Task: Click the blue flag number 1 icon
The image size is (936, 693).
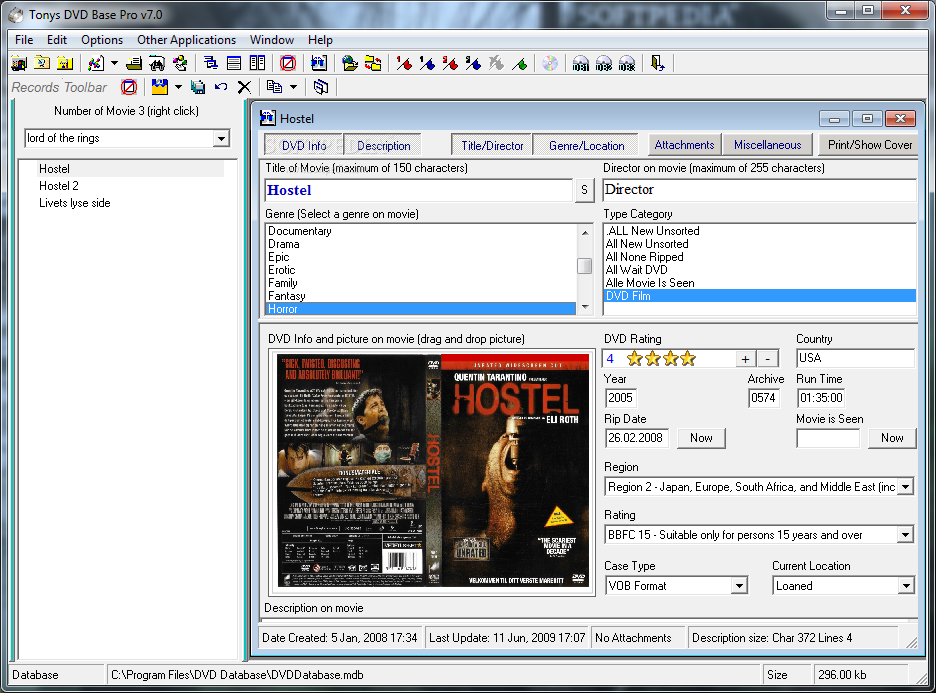Action: tap(427, 63)
